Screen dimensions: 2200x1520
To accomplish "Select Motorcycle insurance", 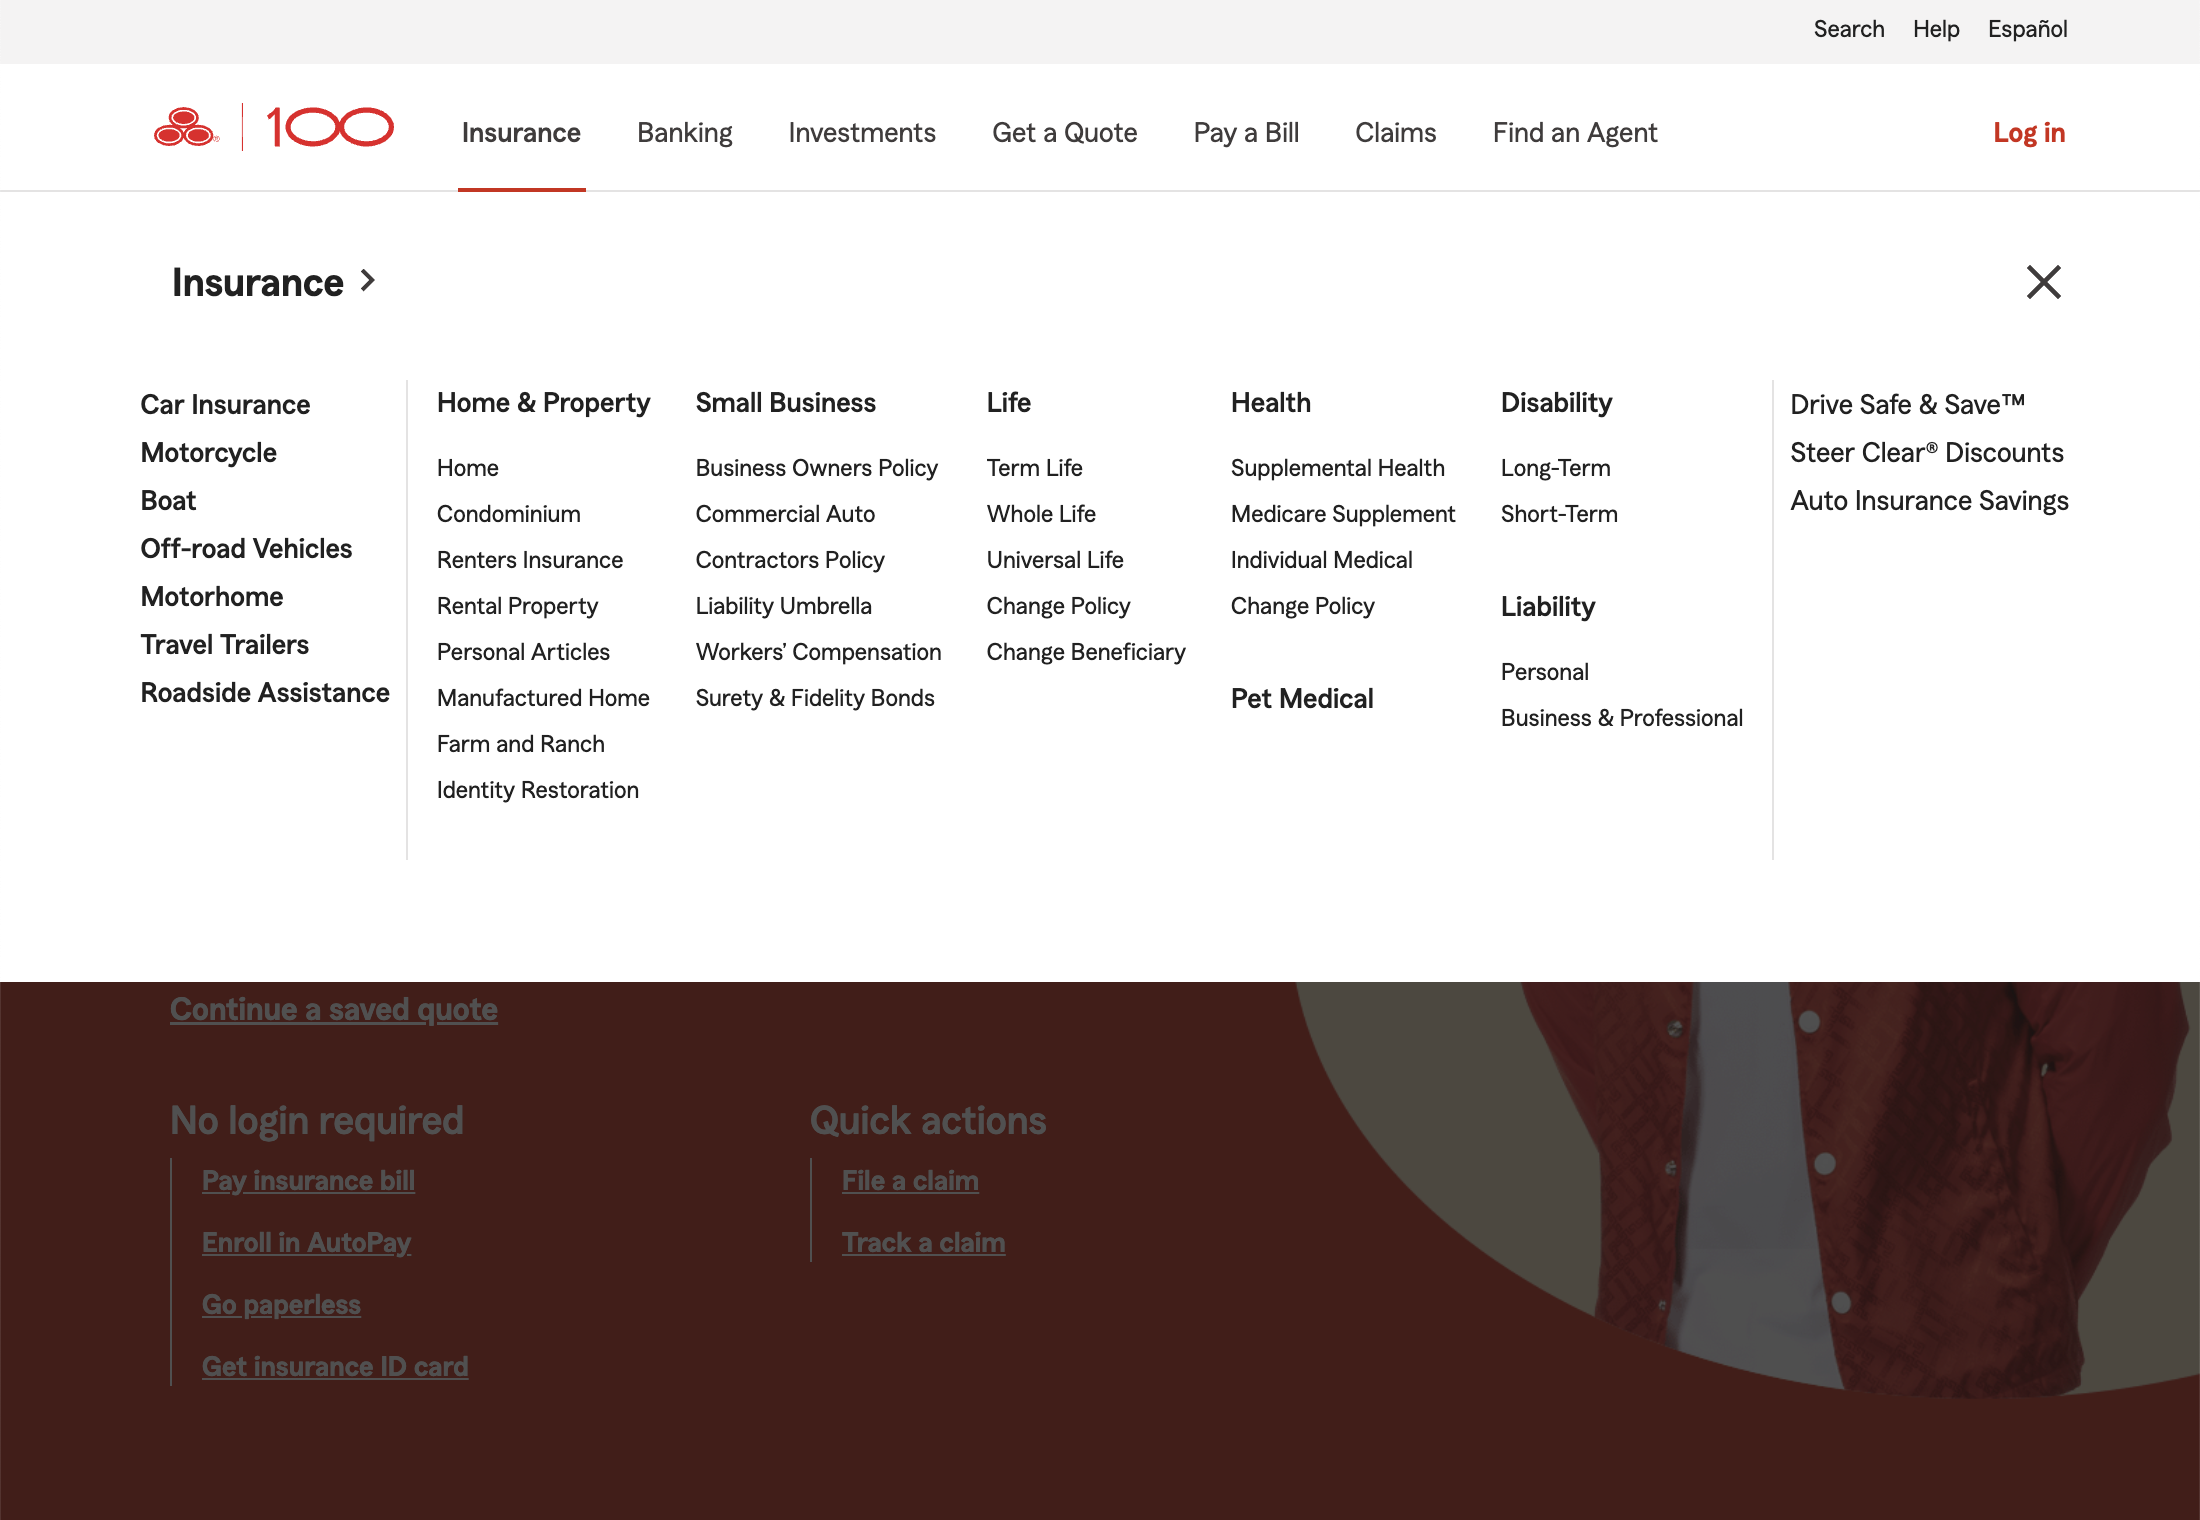I will point(208,452).
